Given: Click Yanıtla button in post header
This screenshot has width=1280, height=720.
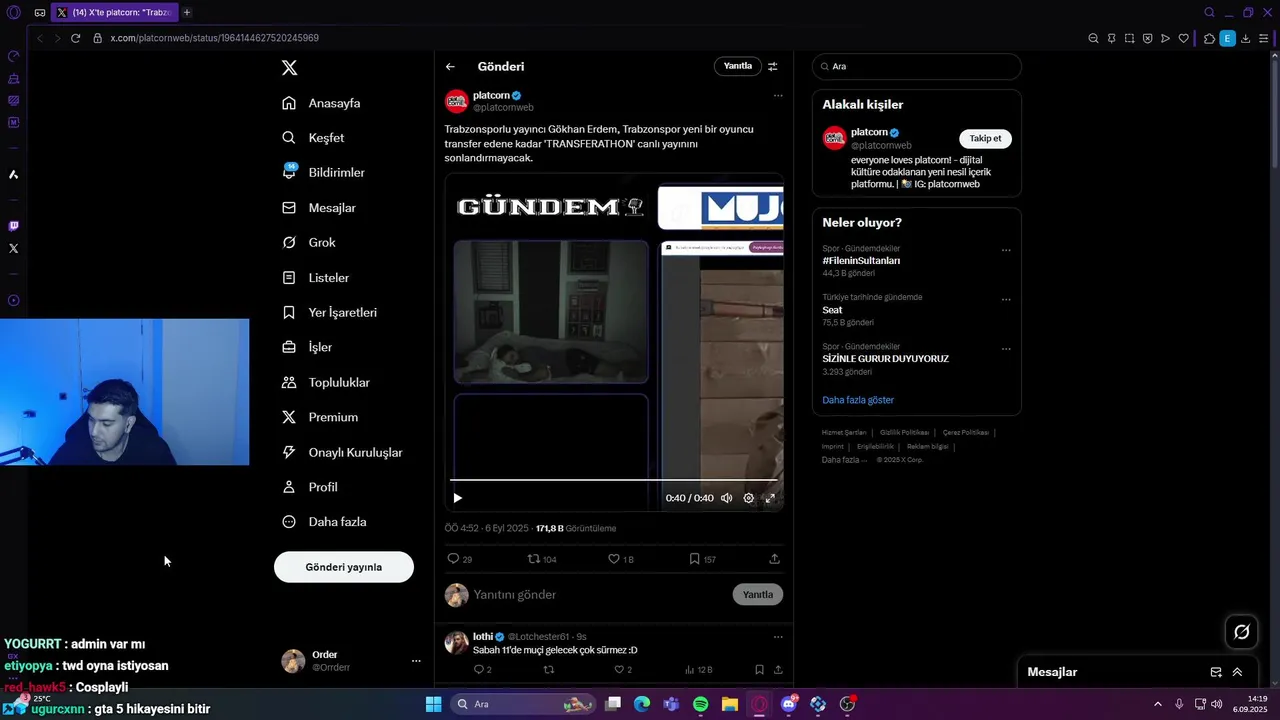Looking at the screenshot, I should click(738, 66).
